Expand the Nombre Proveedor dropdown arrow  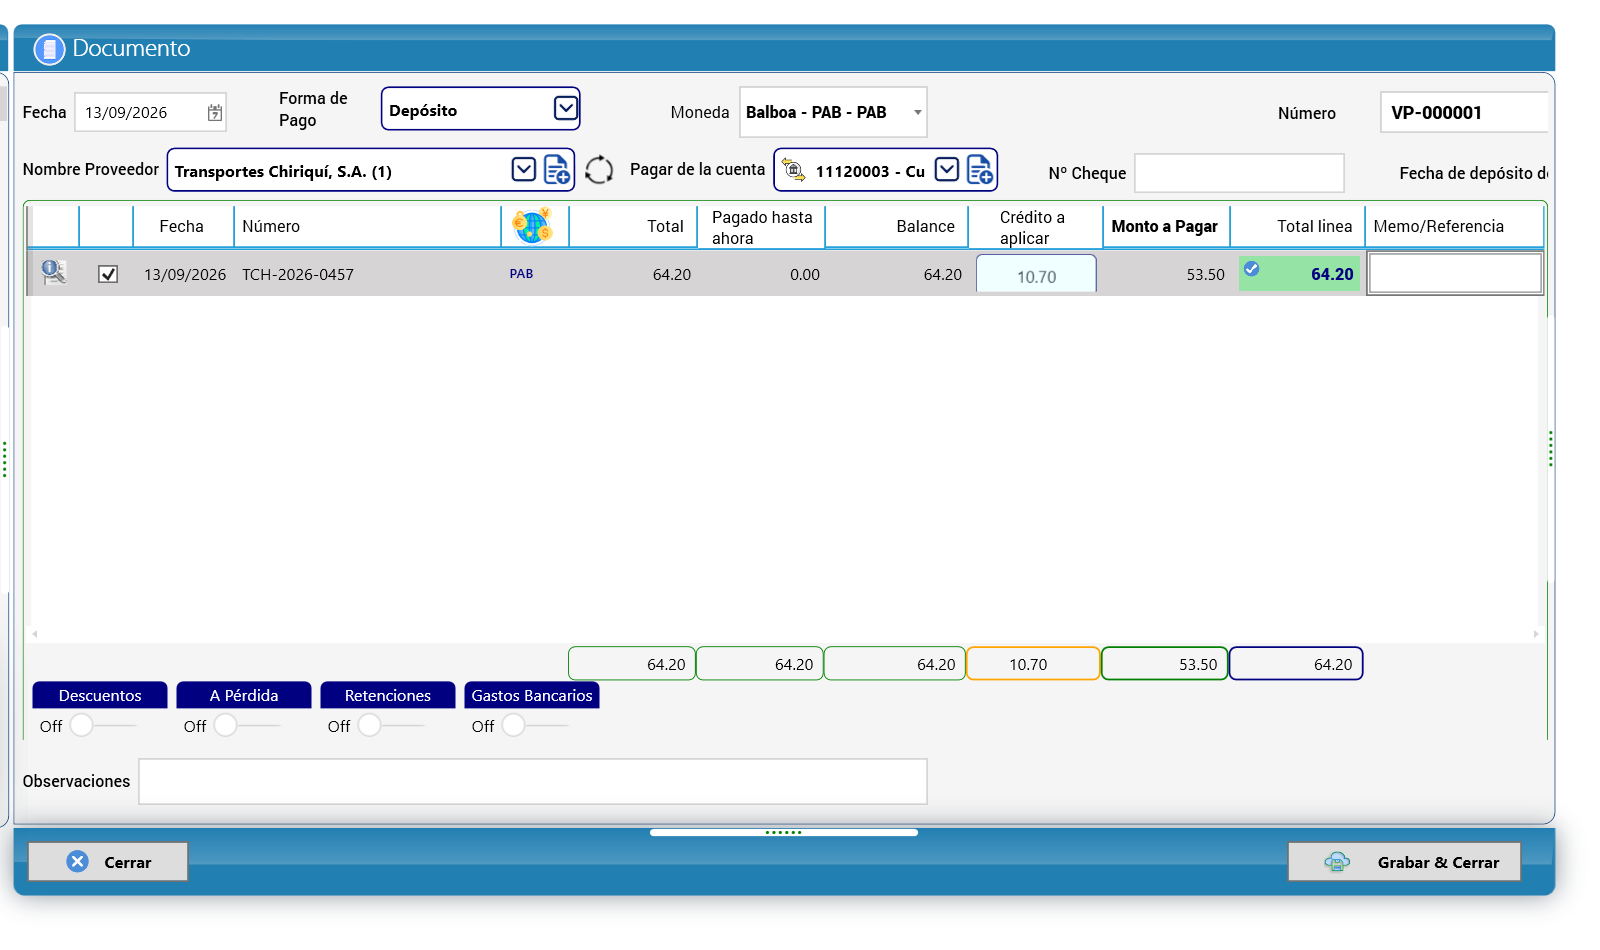tap(524, 169)
